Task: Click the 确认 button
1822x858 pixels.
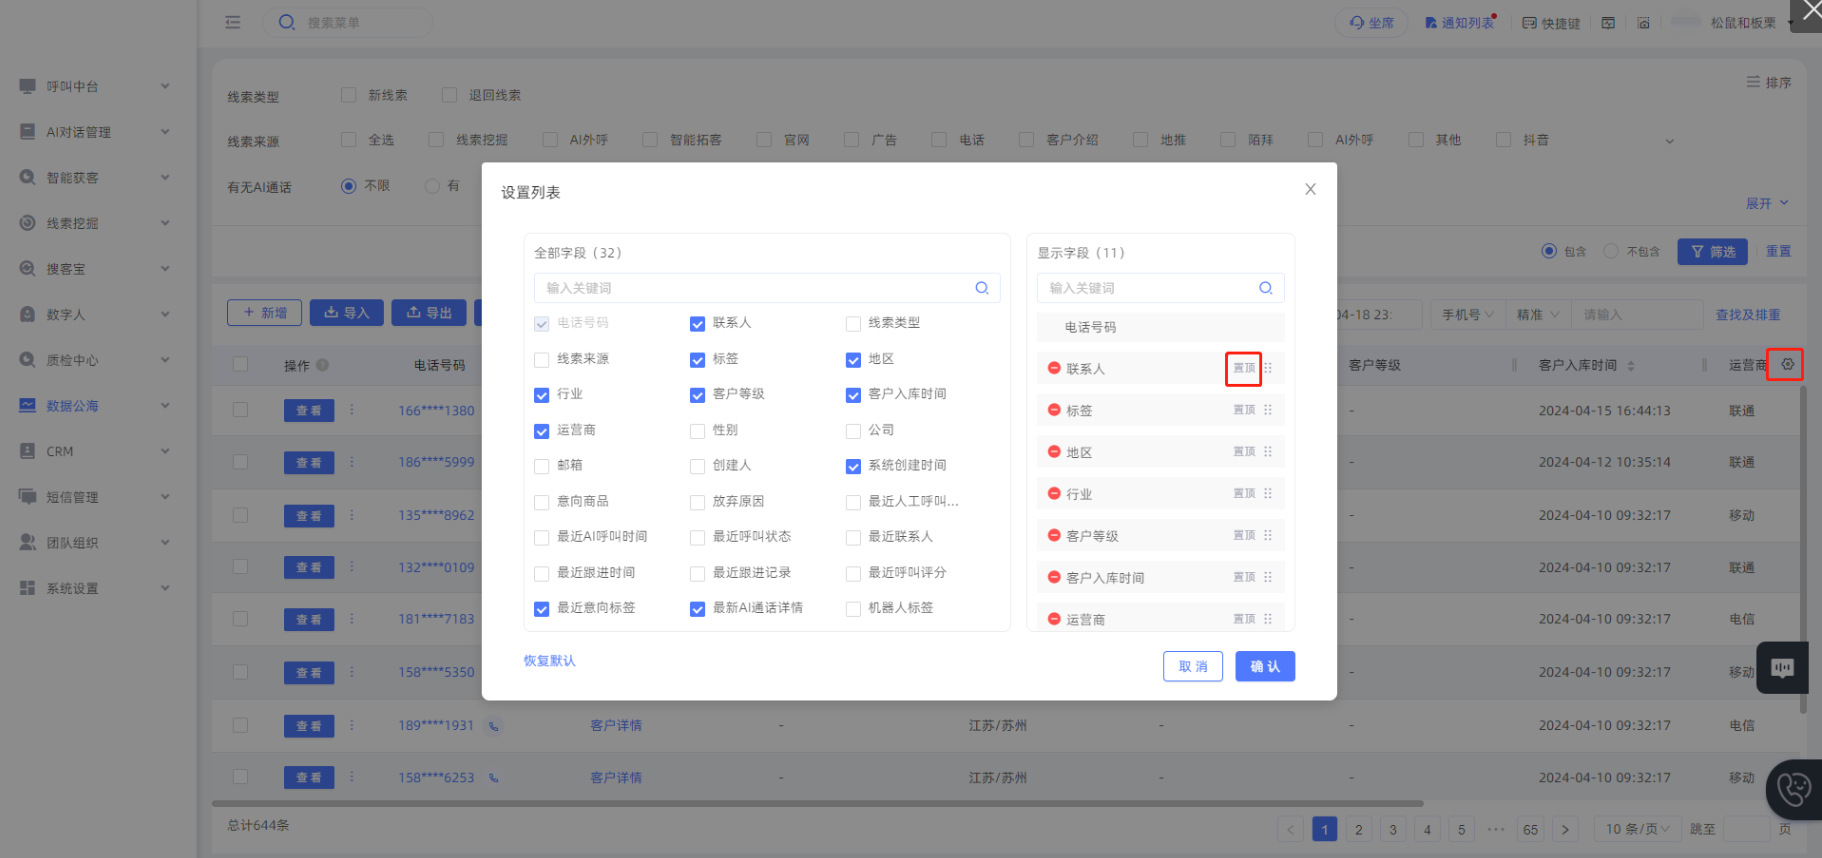Action: pos(1264,667)
